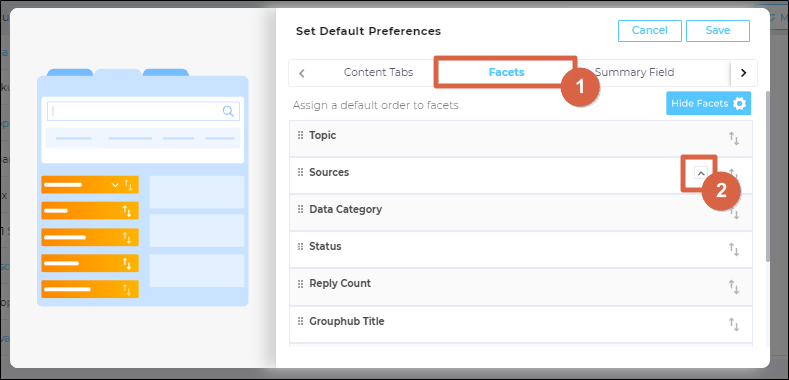Click the drag handle beside Status

pyautogui.click(x=300, y=246)
